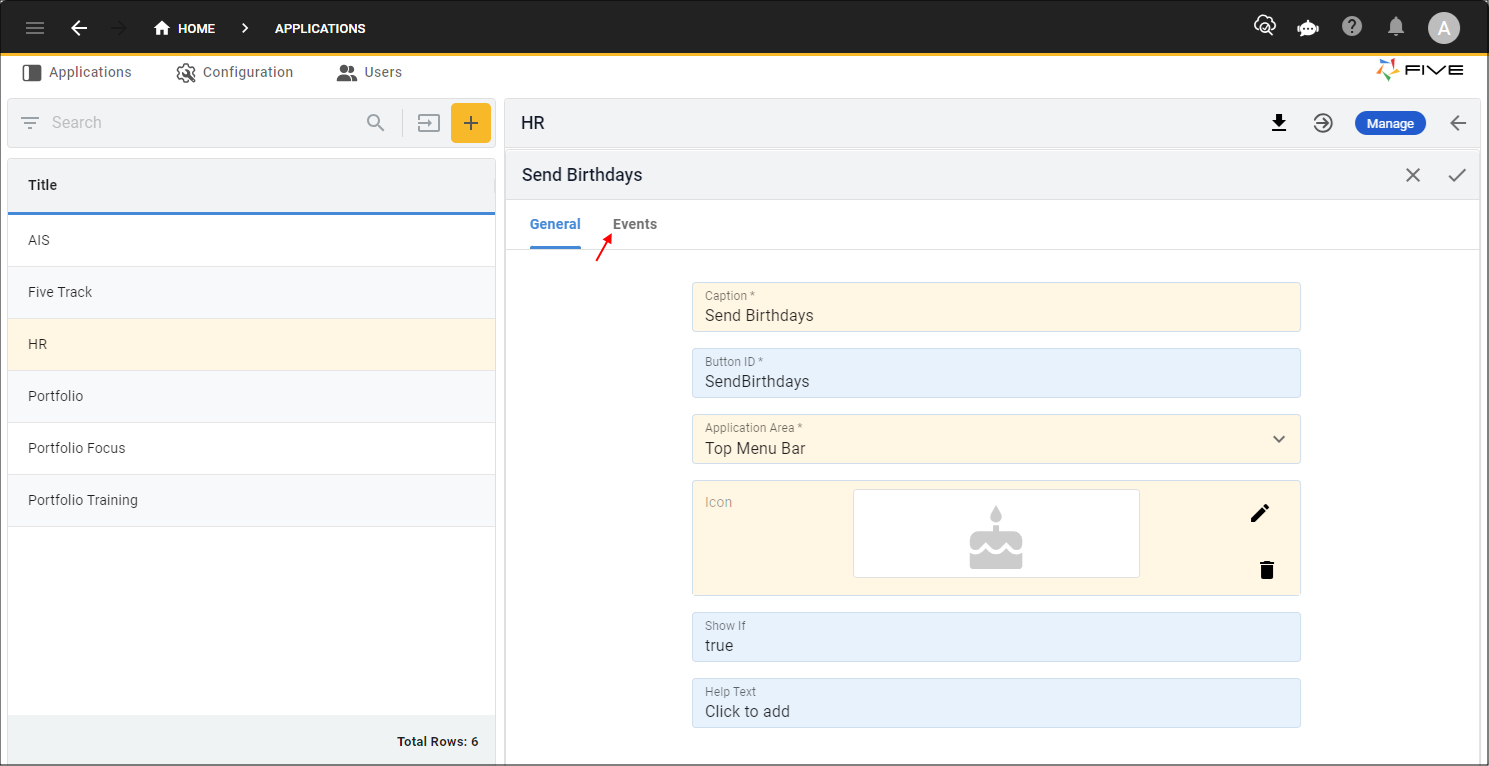Click the APPLICATIONS breadcrumb

pyautogui.click(x=320, y=28)
